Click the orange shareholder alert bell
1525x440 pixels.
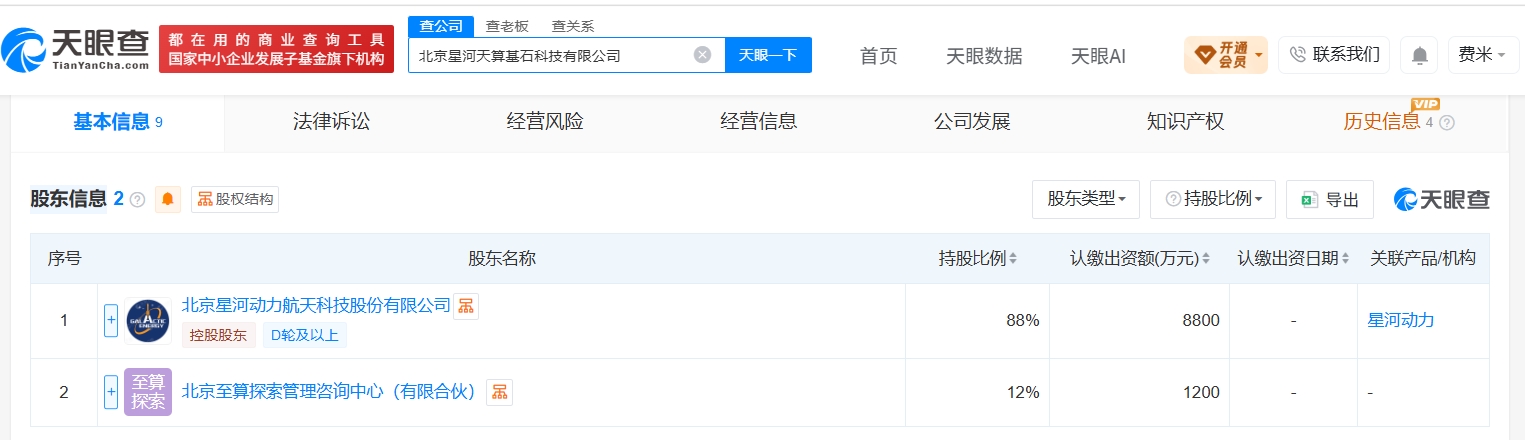[168, 199]
